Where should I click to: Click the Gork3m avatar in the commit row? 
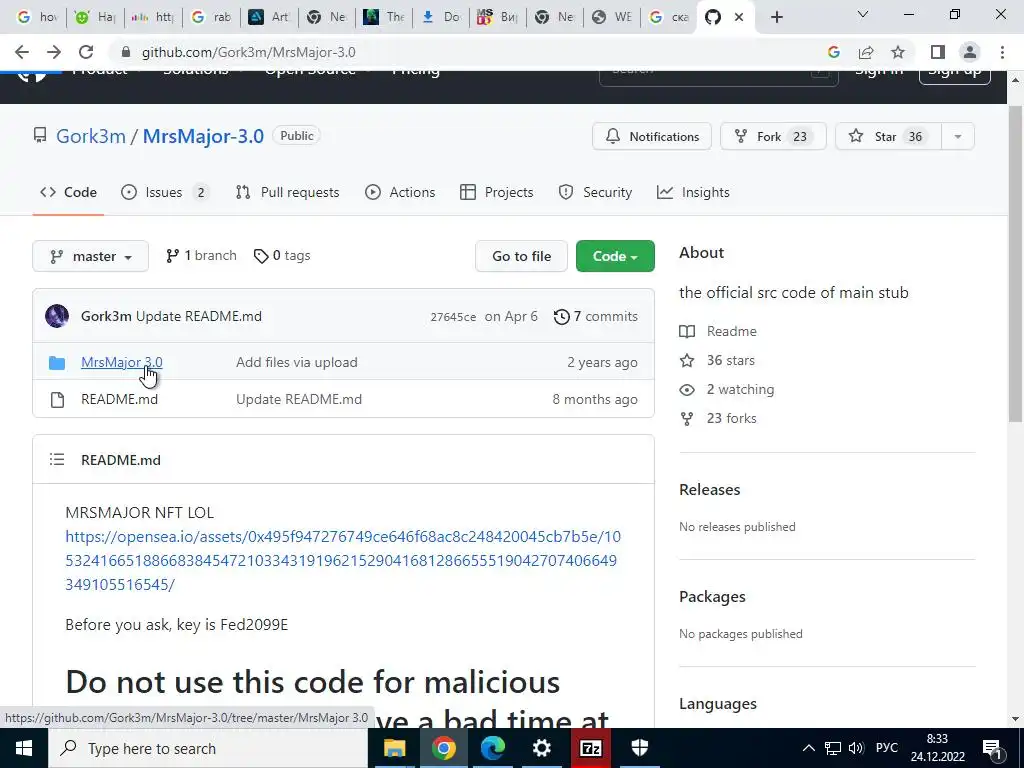pyautogui.click(x=57, y=316)
